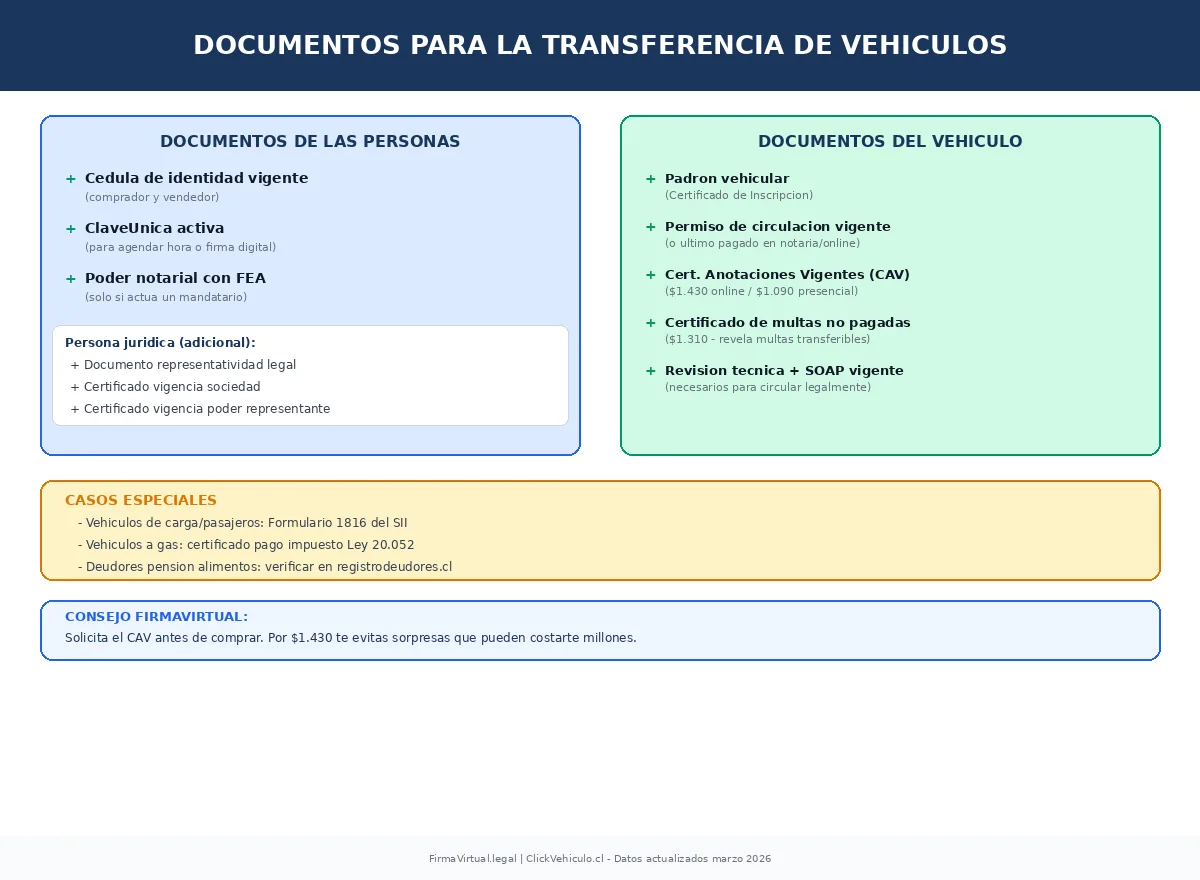Click the FirmaVirtual.legal footer link
This screenshot has width=1200, height=880.
(471, 858)
